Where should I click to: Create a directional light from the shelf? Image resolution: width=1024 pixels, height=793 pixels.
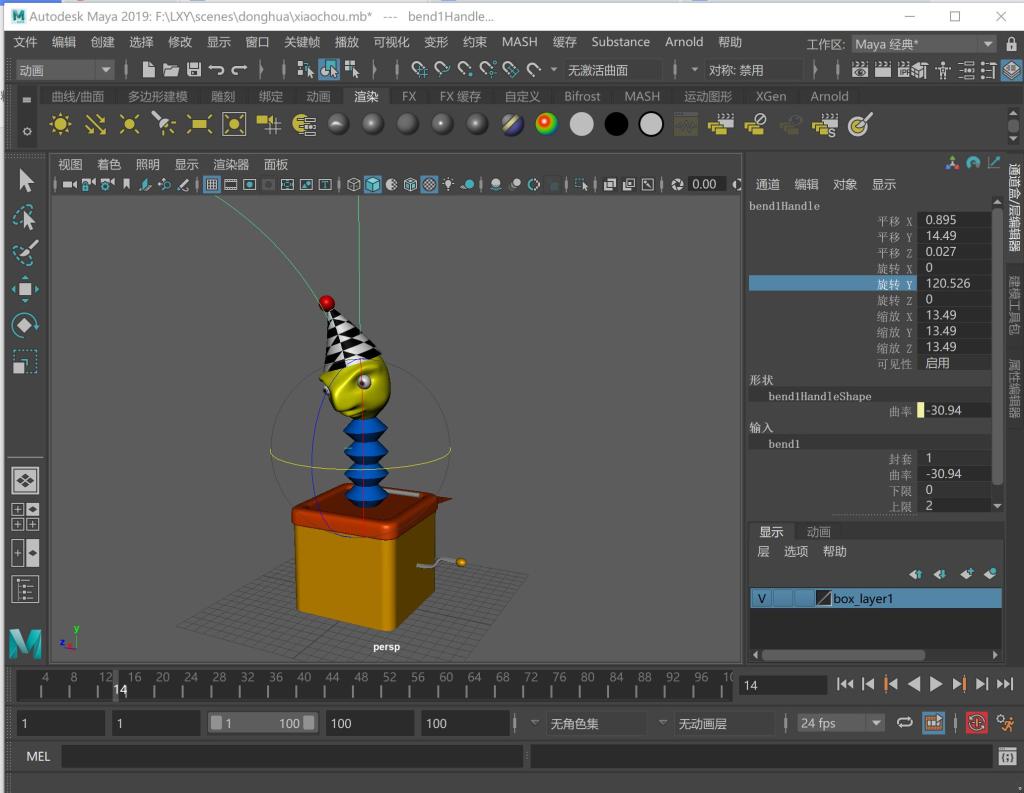click(x=95, y=124)
